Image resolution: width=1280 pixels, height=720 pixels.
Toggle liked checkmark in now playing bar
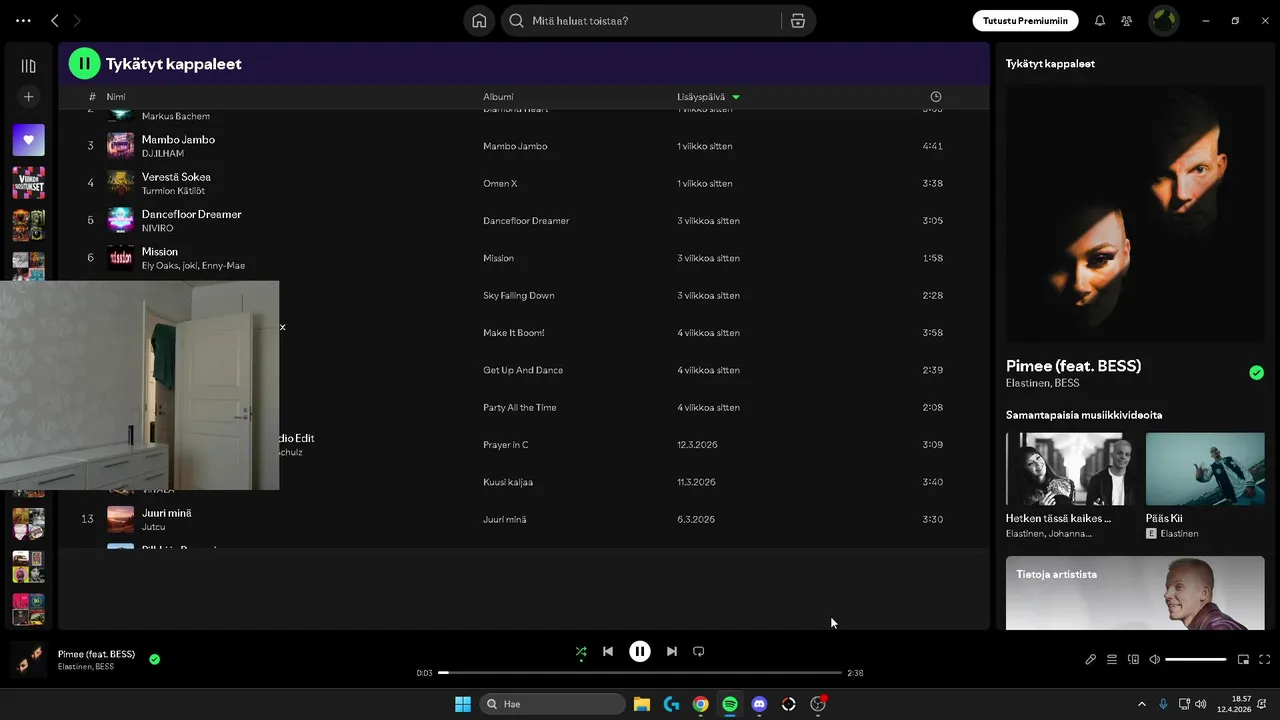point(154,659)
